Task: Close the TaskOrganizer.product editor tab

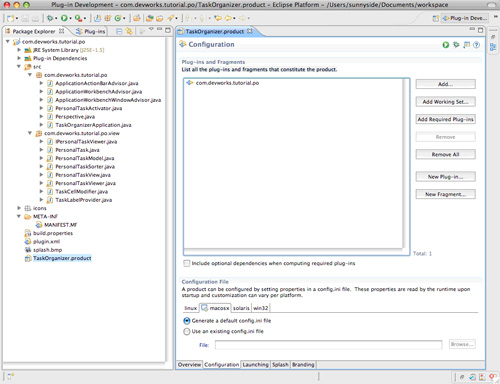Action: pyautogui.click(x=250, y=31)
